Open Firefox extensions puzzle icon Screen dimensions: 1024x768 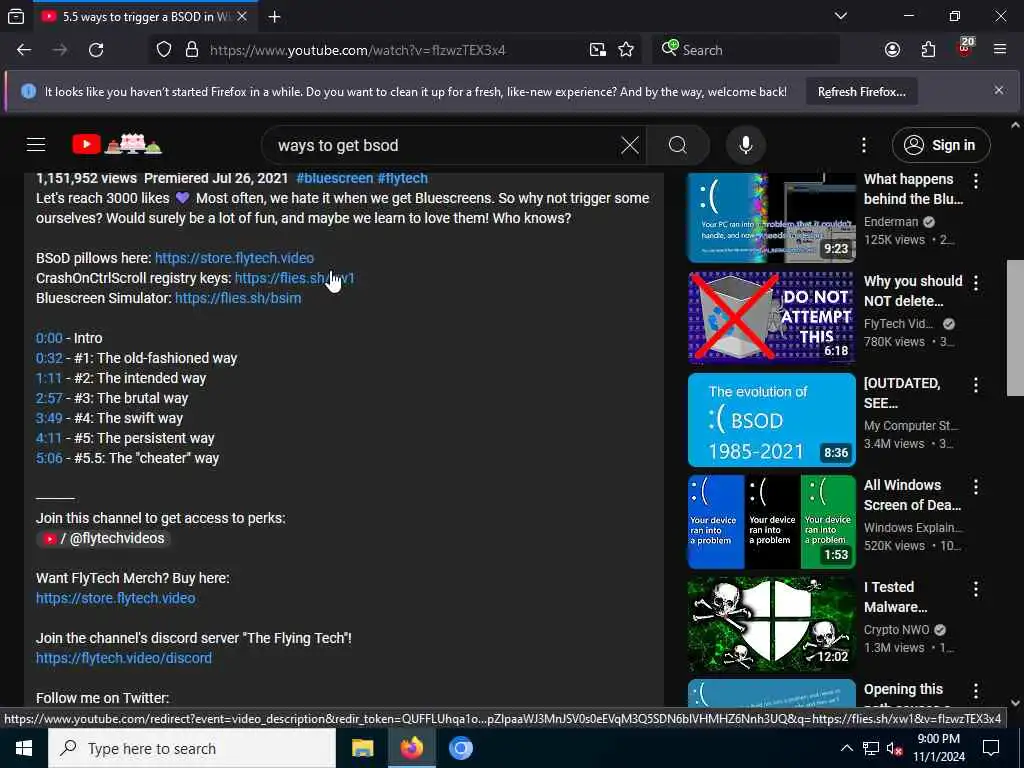click(x=928, y=50)
